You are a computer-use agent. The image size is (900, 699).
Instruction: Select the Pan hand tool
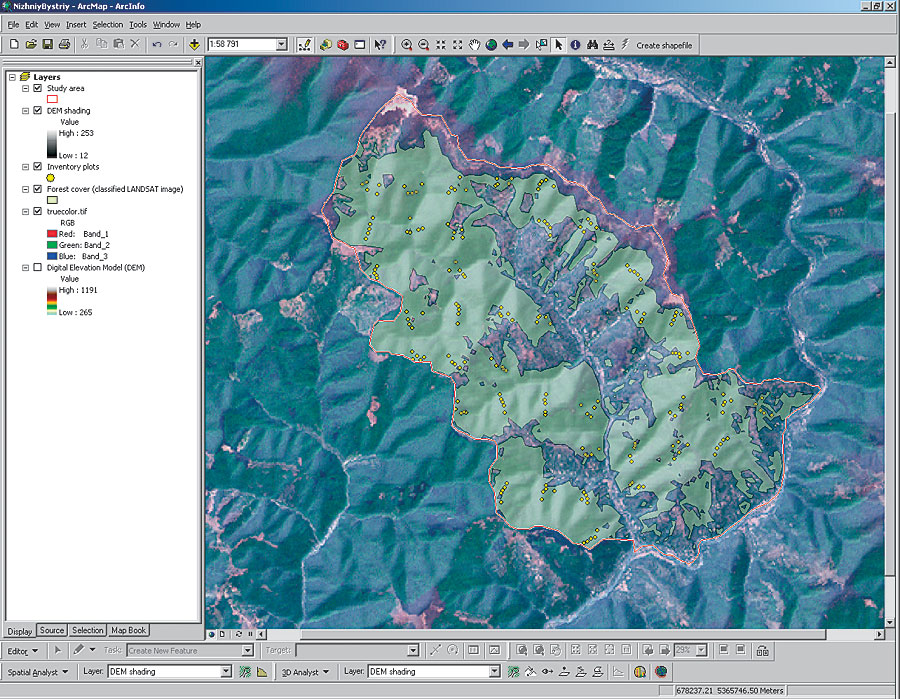[474, 45]
